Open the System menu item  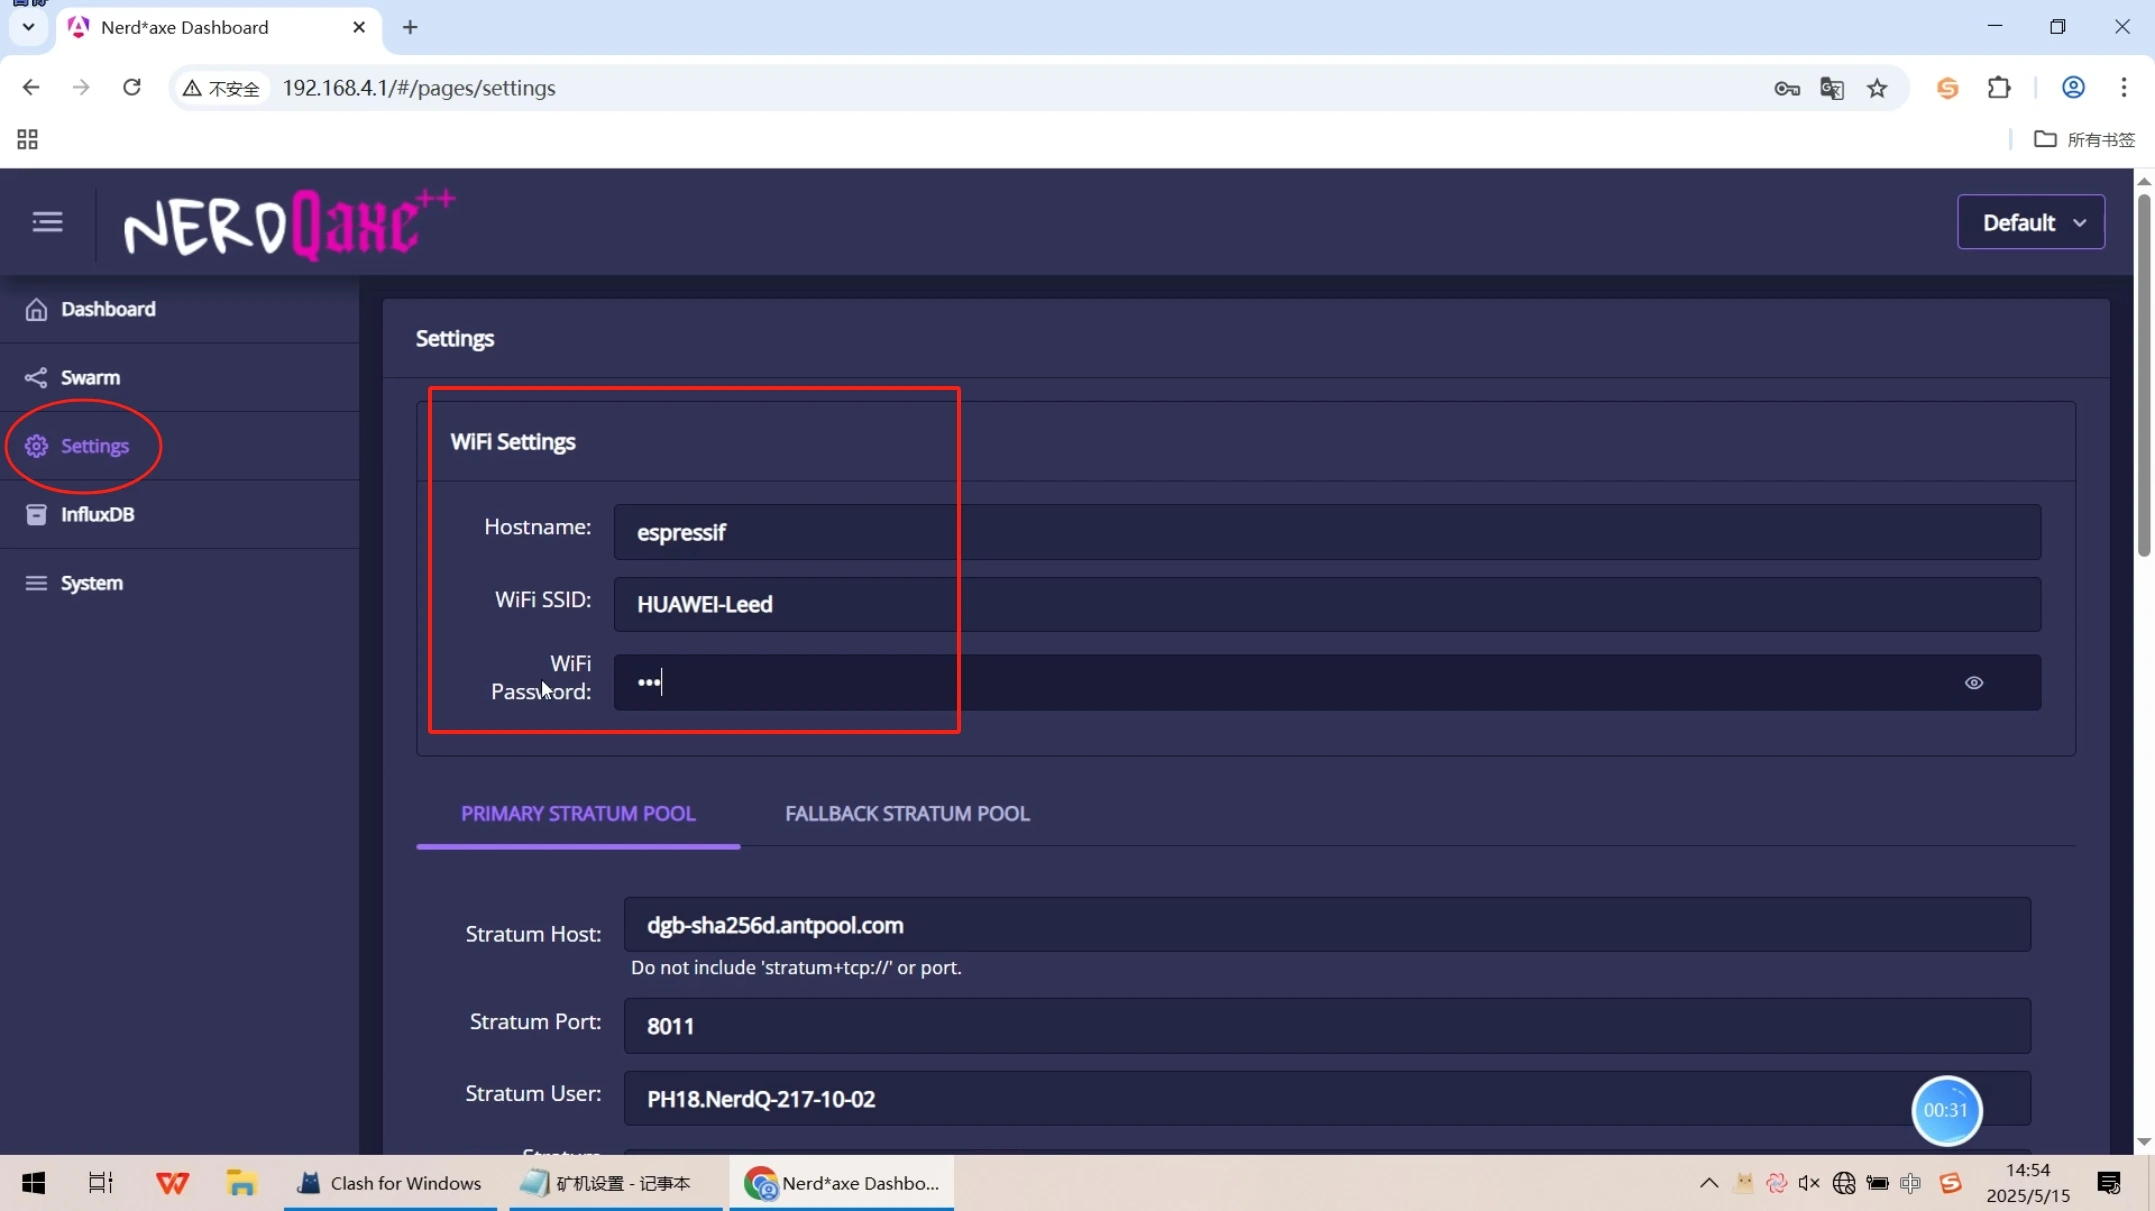[x=91, y=583]
